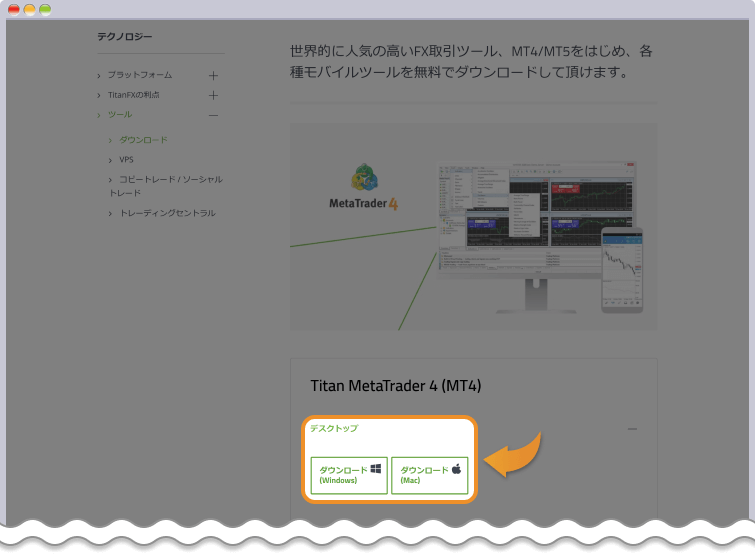This screenshot has width=755, height=556.
Task: Open the ダウンロード sidebar link
Action: click(x=143, y=140)
